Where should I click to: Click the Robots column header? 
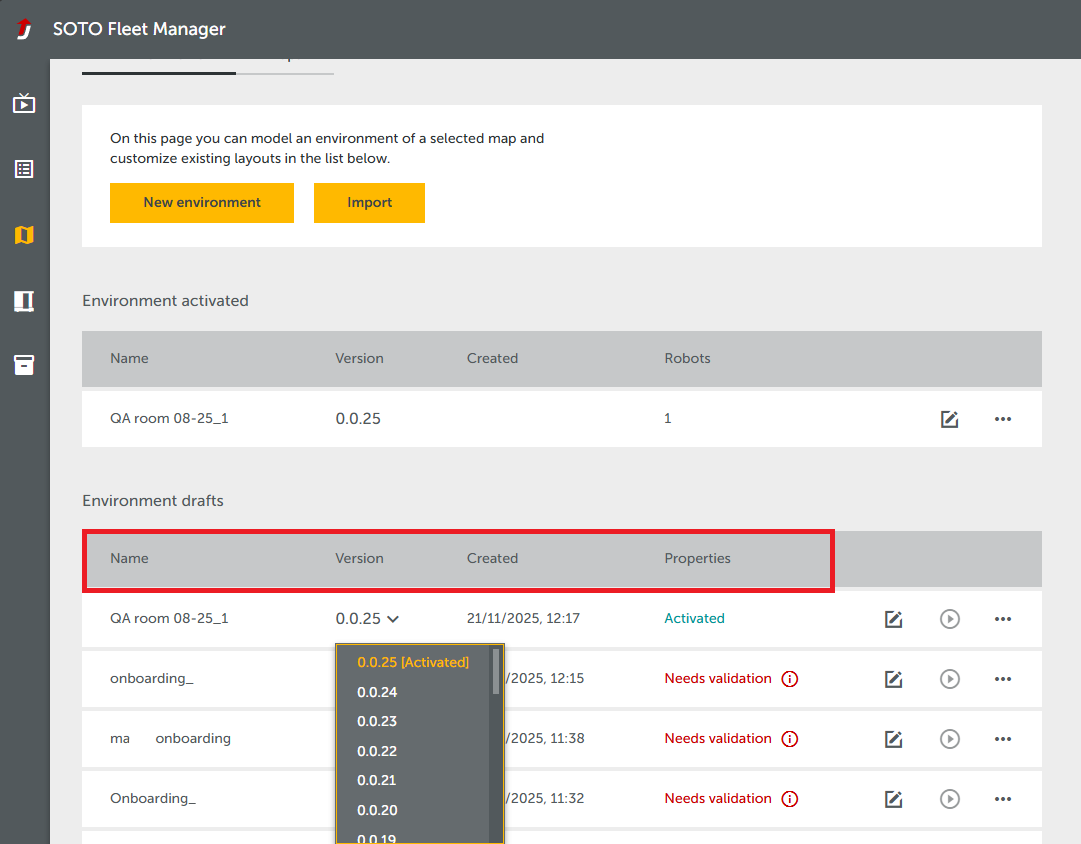(687, 358)
